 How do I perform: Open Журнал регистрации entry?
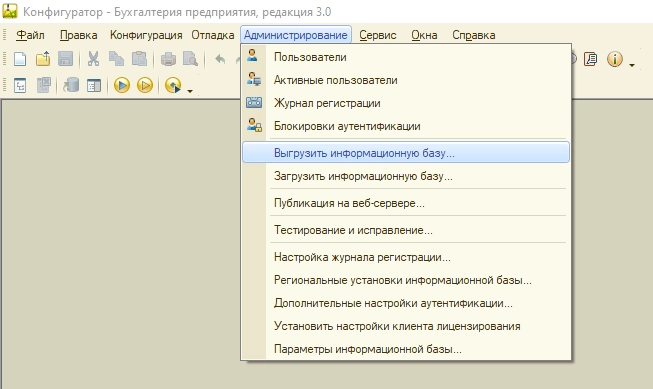[406, 103]
